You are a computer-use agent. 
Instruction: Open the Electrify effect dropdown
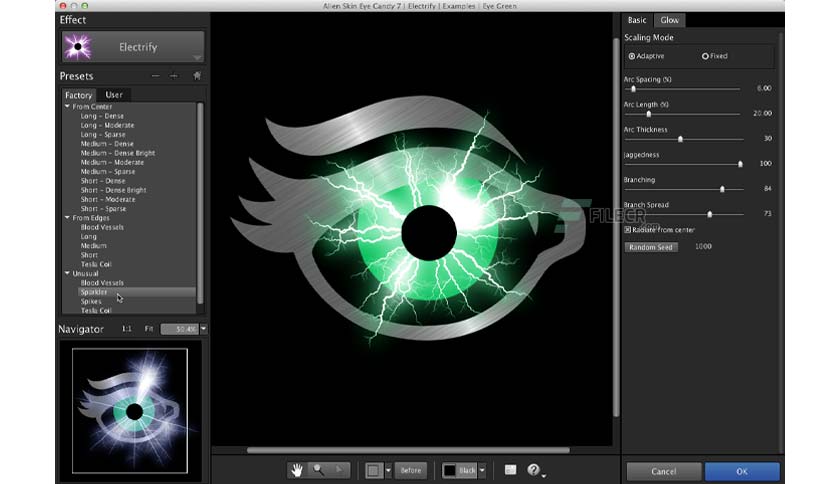[197, 58]
